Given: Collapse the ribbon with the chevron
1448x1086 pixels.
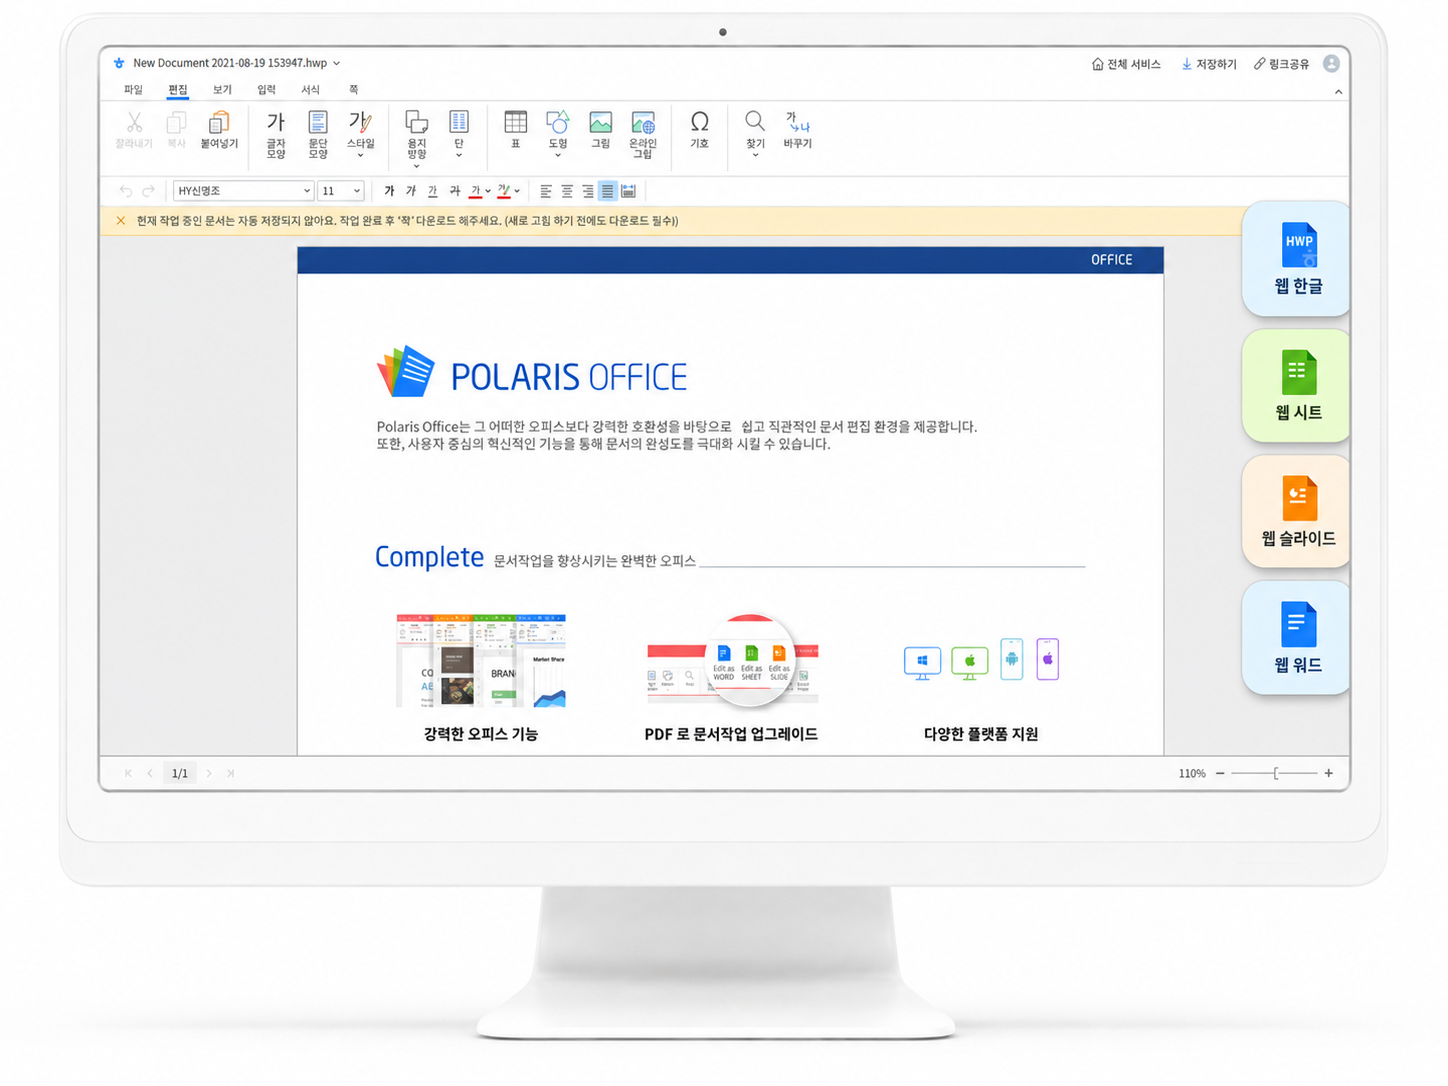Looking at the screenshot, I should pos(1338,92).
